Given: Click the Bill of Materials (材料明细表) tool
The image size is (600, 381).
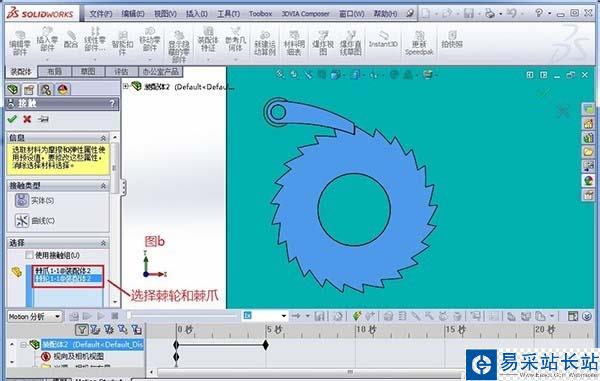Looking at the screenshot, I should 294,43.
